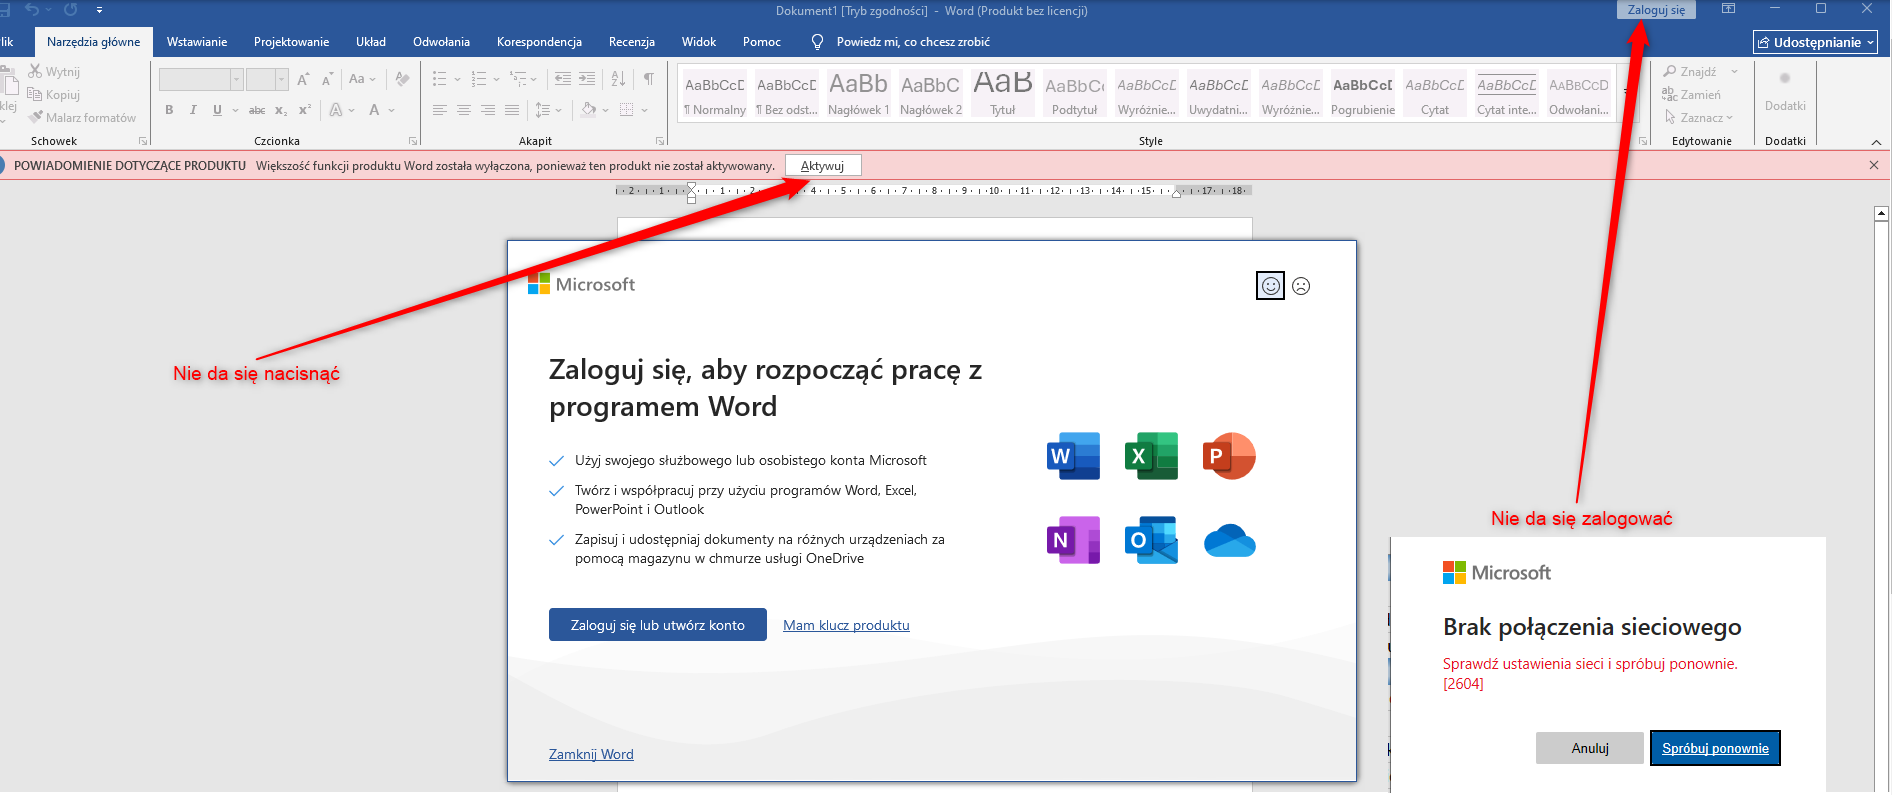1892x795 pixels.
Task: Dismiss the product notification bar
Action: click(1874, 165)
